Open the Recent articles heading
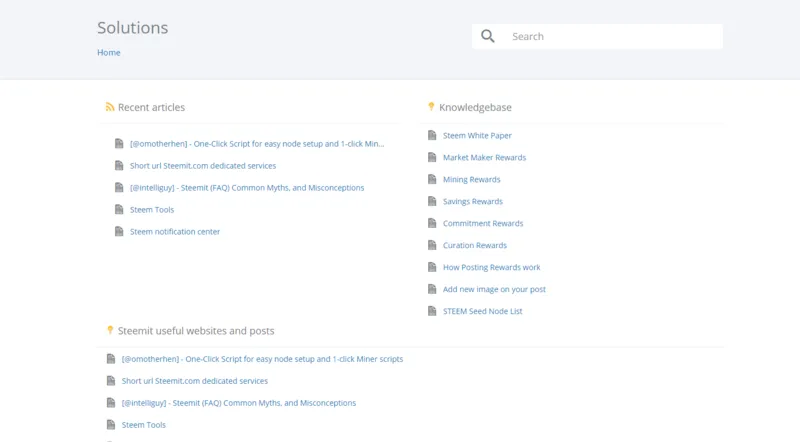This screenshot has height=442, width=800. [x=152, y=107]
